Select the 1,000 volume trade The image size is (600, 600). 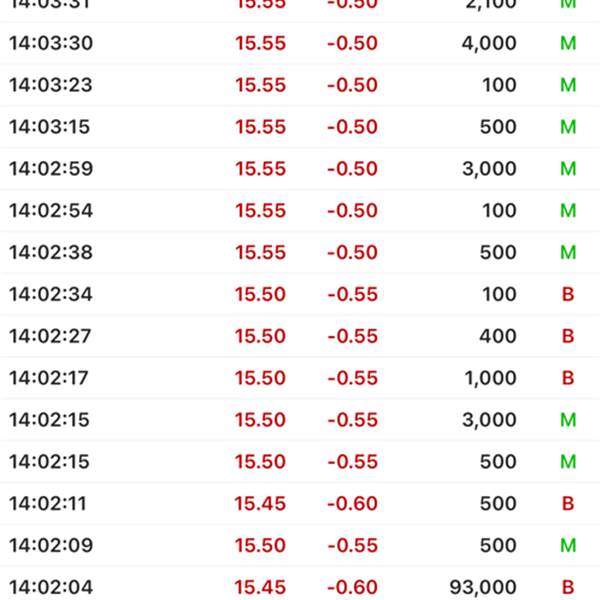(489, 379)
